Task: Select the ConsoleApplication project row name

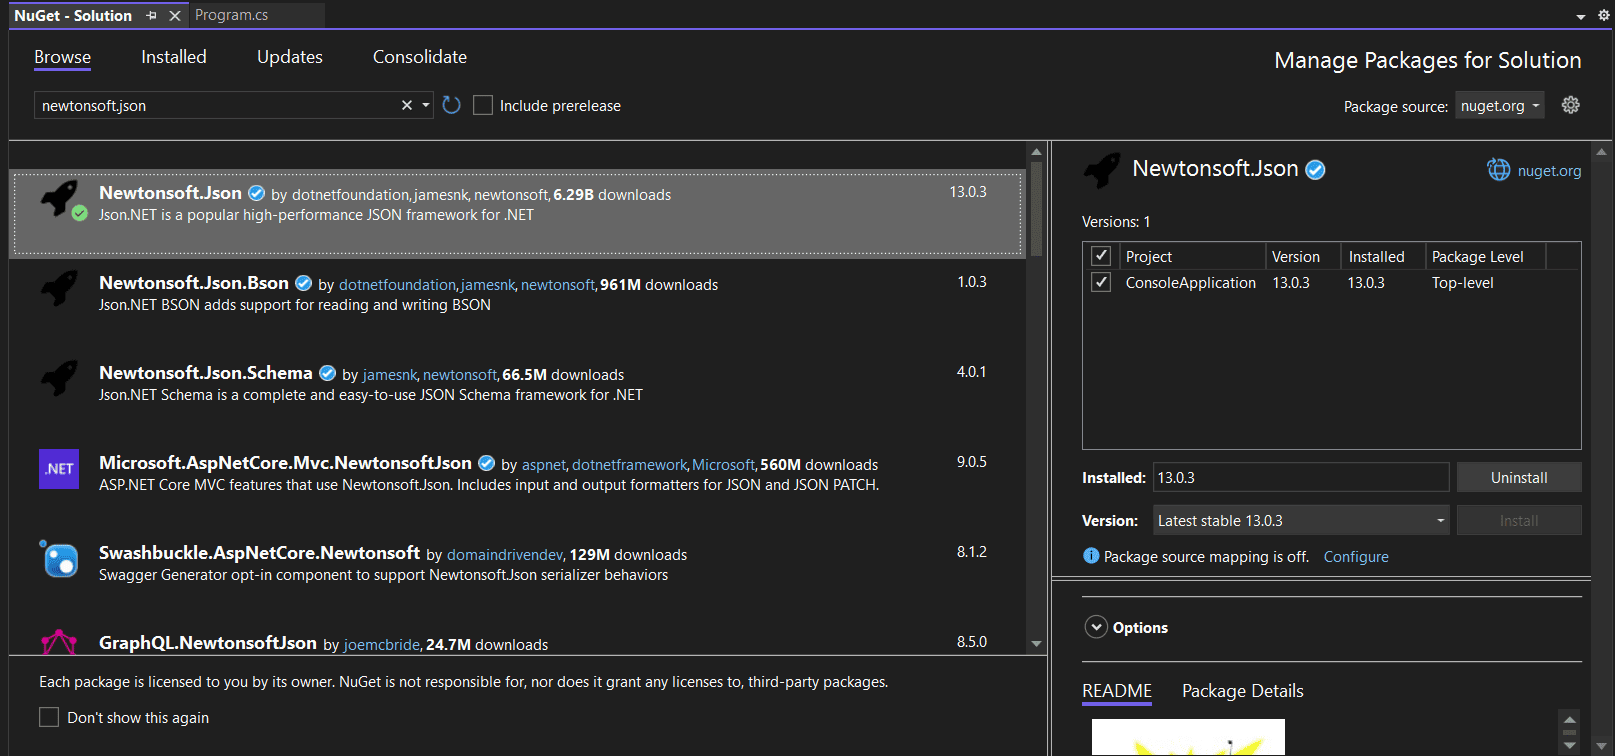Action: pos(1190,282)
